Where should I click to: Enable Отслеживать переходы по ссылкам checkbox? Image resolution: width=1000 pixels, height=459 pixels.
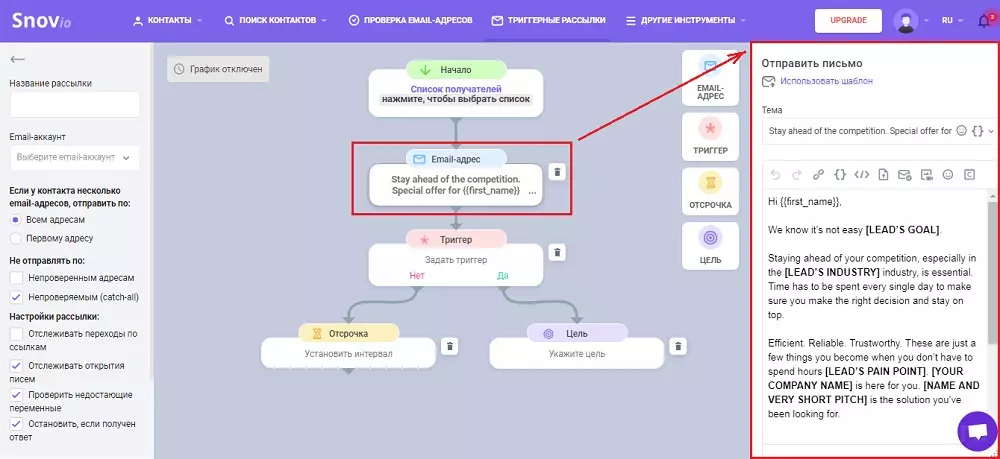[x=17, y=333]
